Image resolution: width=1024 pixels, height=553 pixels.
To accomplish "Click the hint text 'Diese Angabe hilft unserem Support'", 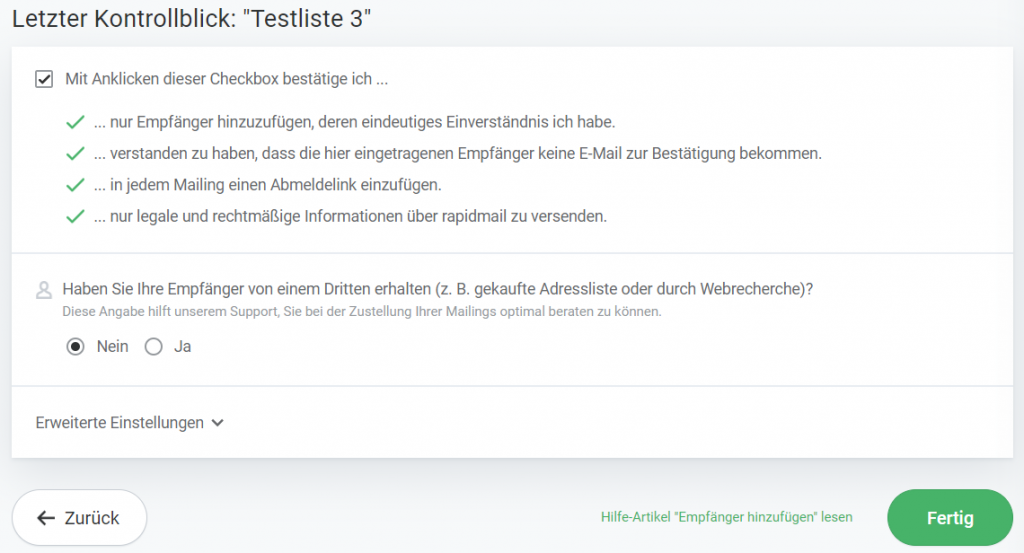I will click(x=362, y=311).
